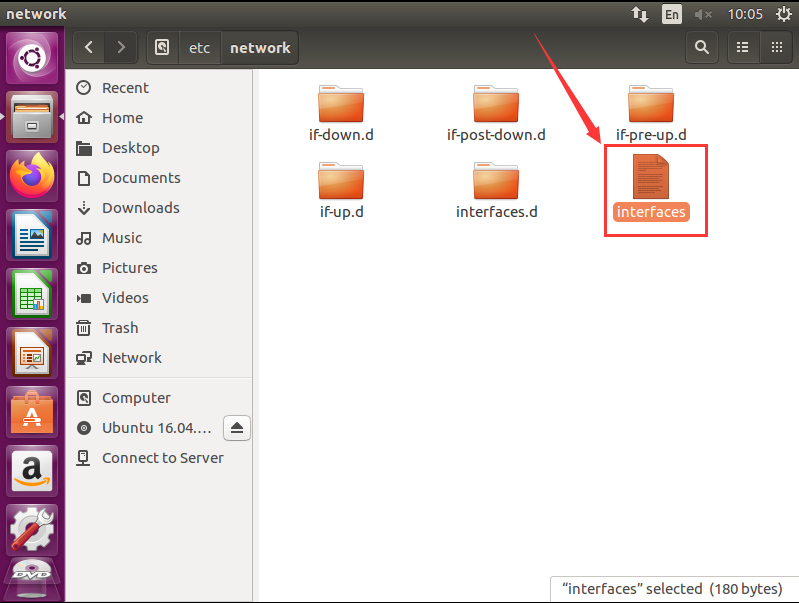Image resolution: width=799 pixels, height=603 pixels.
Task: Open the network connections indicator
Action: click(640, 14)
